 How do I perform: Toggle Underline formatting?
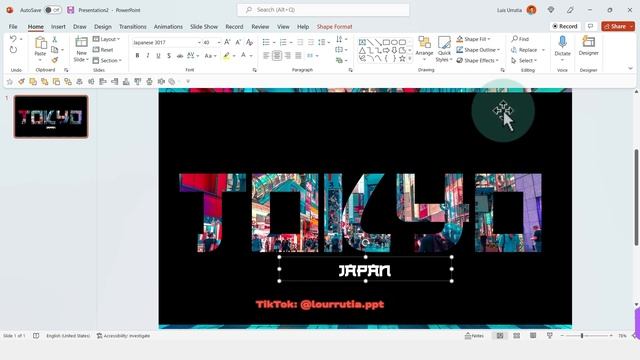click(x=158, y=56)
